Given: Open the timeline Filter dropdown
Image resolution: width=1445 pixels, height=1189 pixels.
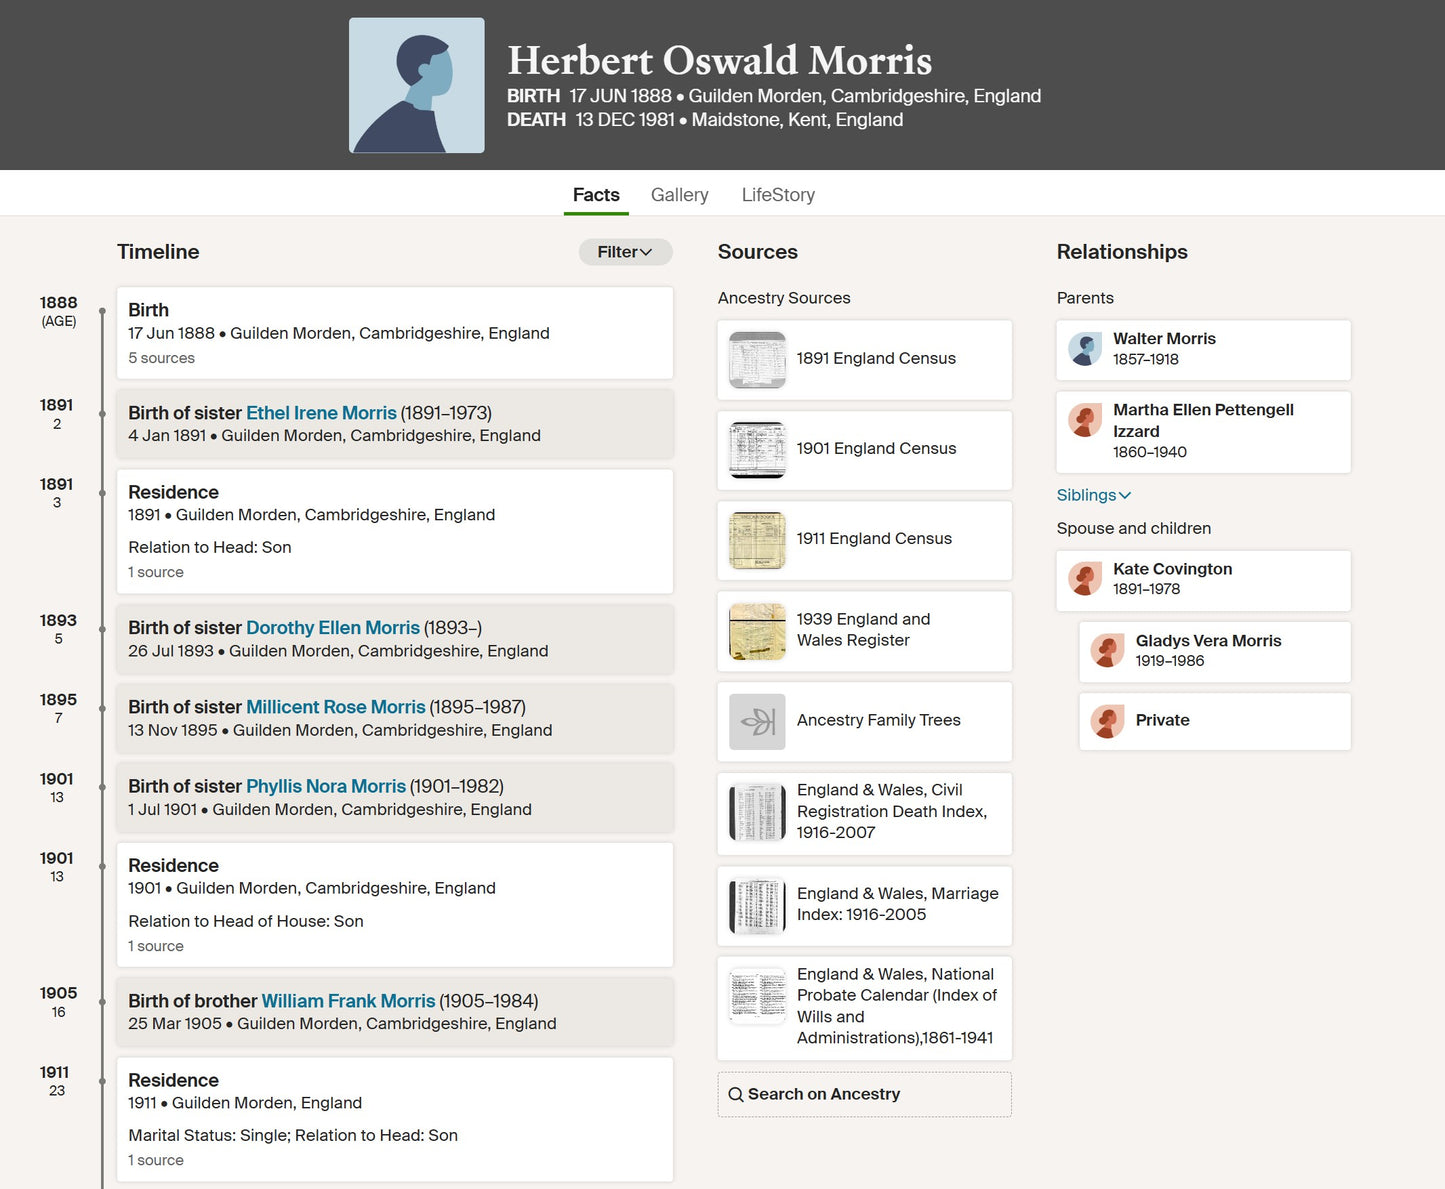Looking at the screenshot, I should click(625, 252).
